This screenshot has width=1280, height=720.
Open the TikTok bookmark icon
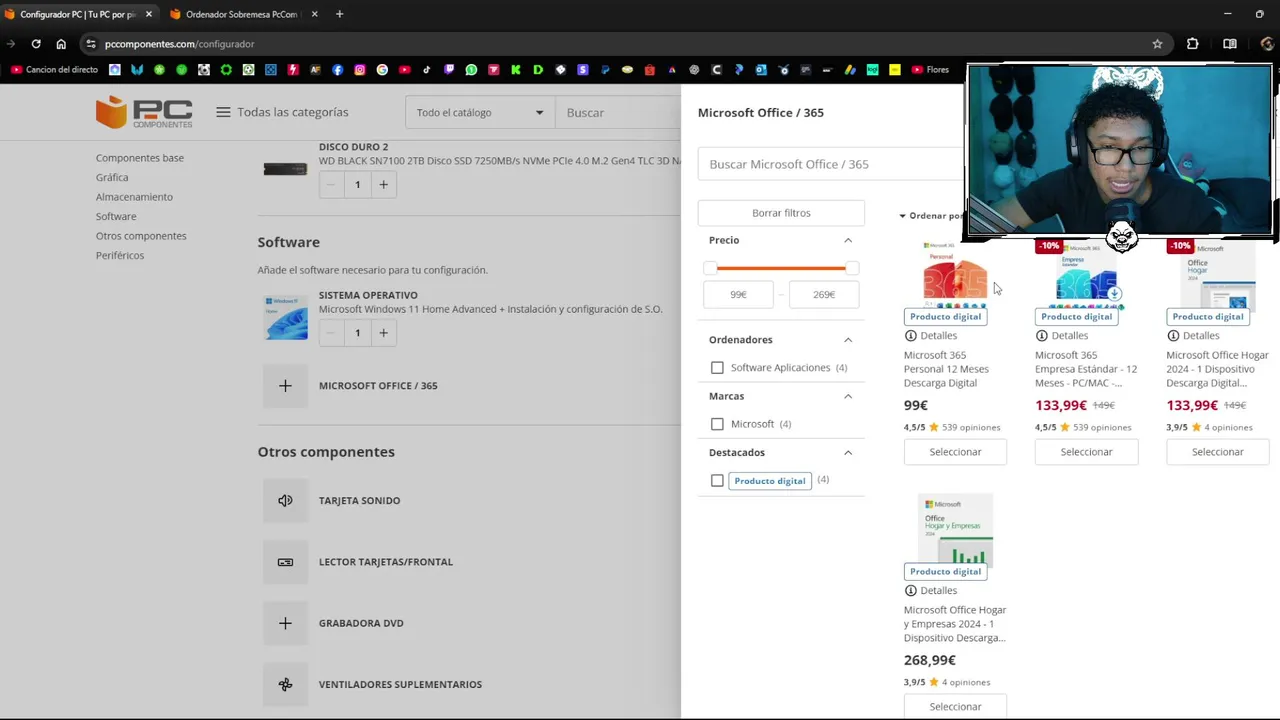[427, 70]
